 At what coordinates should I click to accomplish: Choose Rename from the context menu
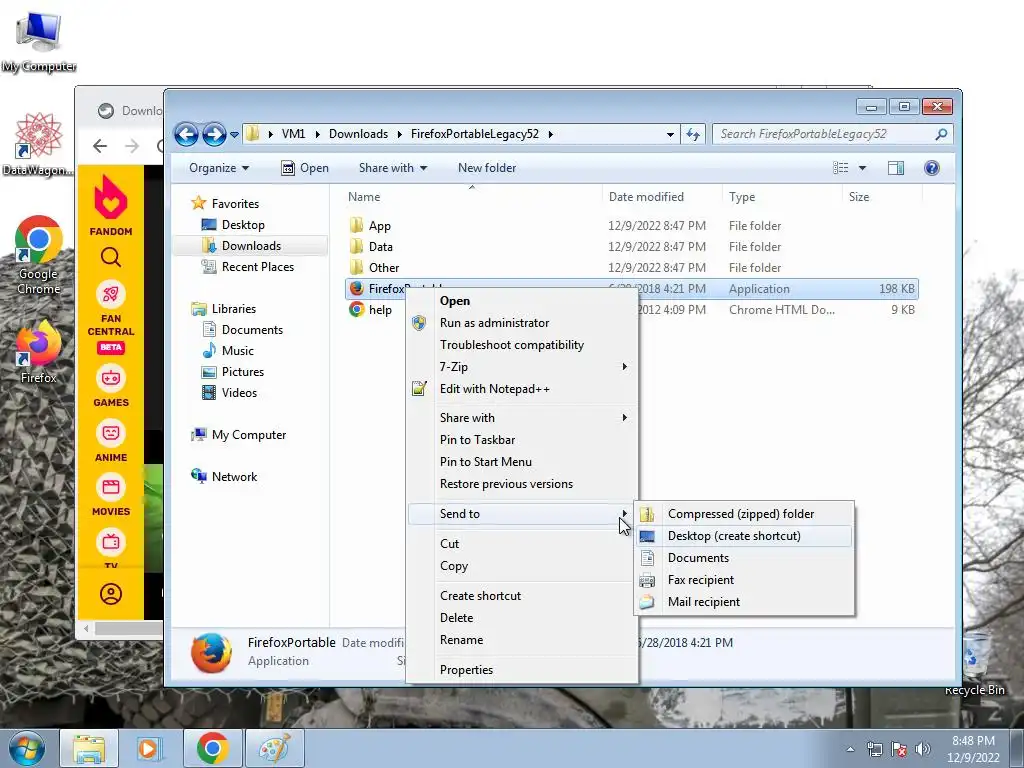522,640
